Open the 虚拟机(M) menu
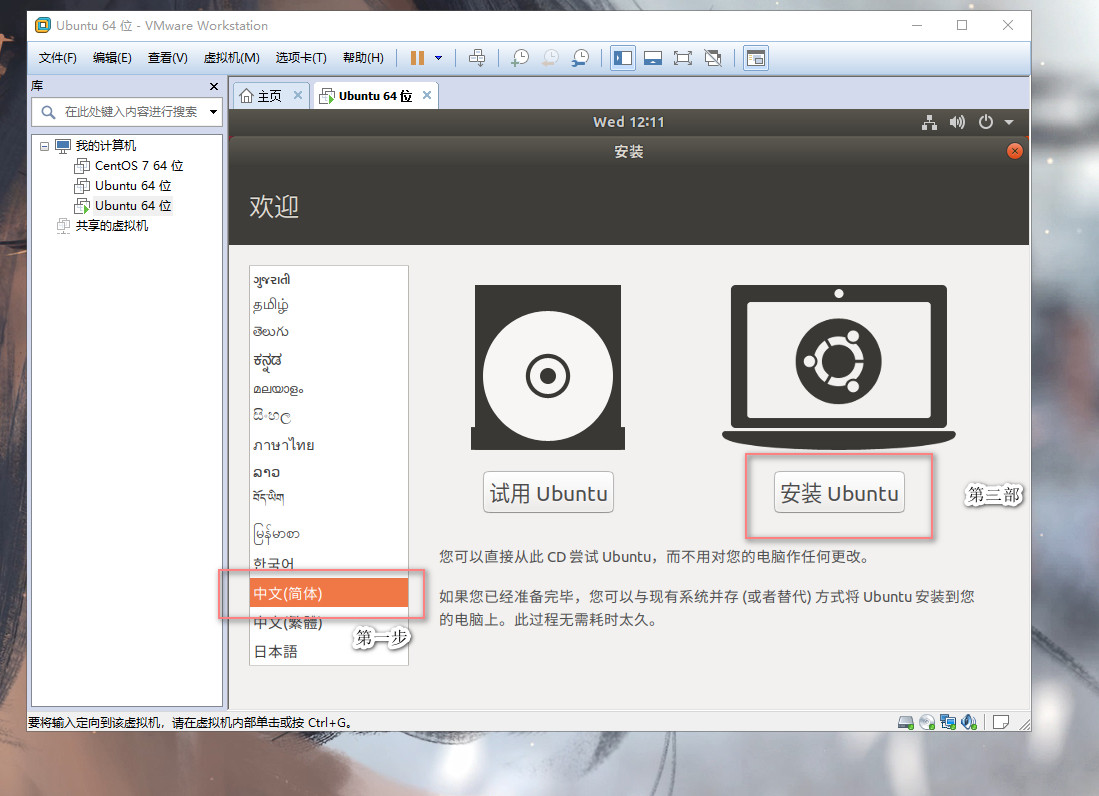Viewport: 1099px width, 796px height. tap(231, 58)
